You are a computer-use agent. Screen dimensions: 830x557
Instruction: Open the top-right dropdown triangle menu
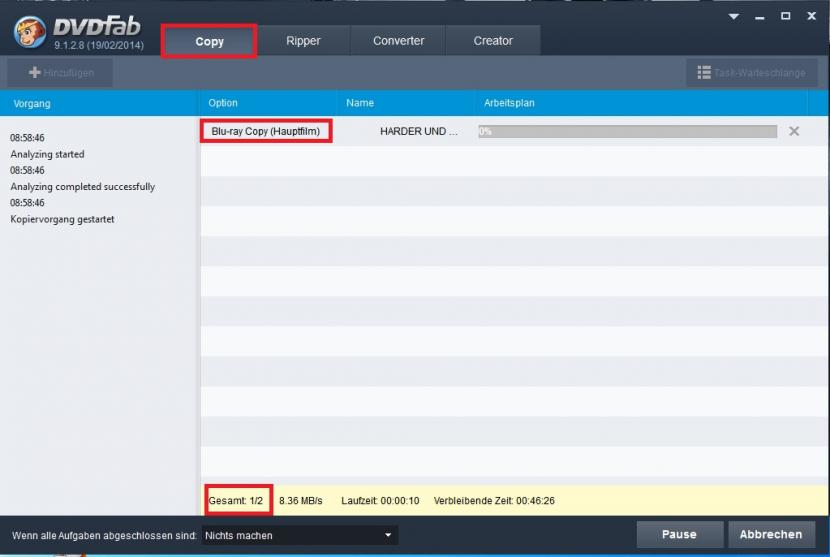[x=734, y=16]
